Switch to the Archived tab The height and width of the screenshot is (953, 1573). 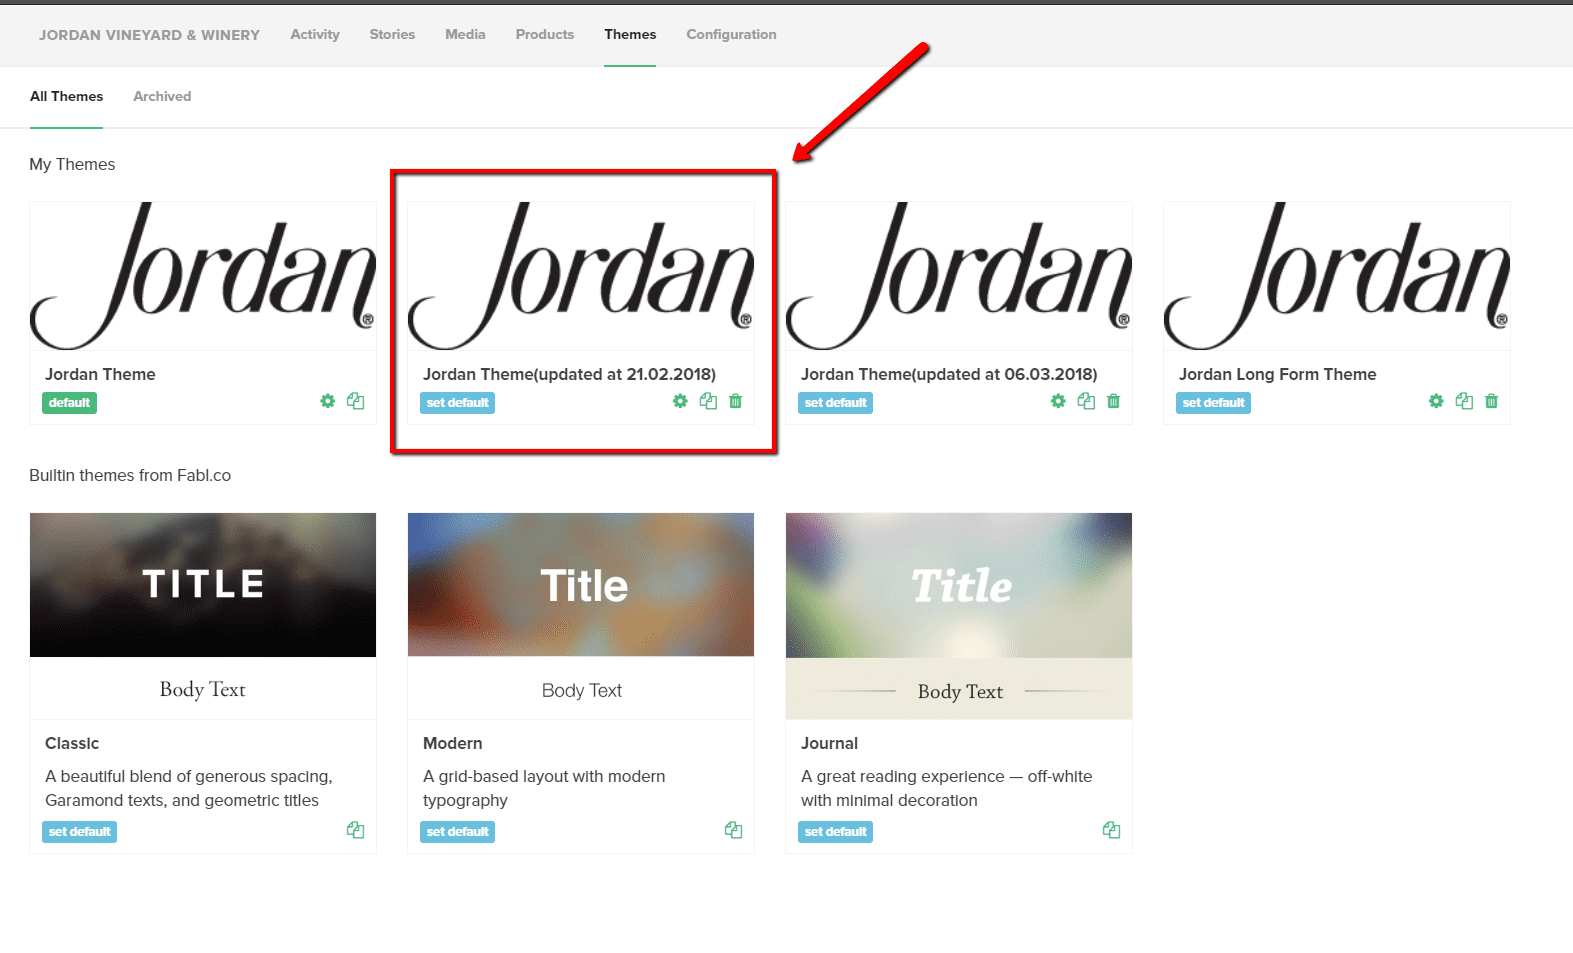click(162, 97)
